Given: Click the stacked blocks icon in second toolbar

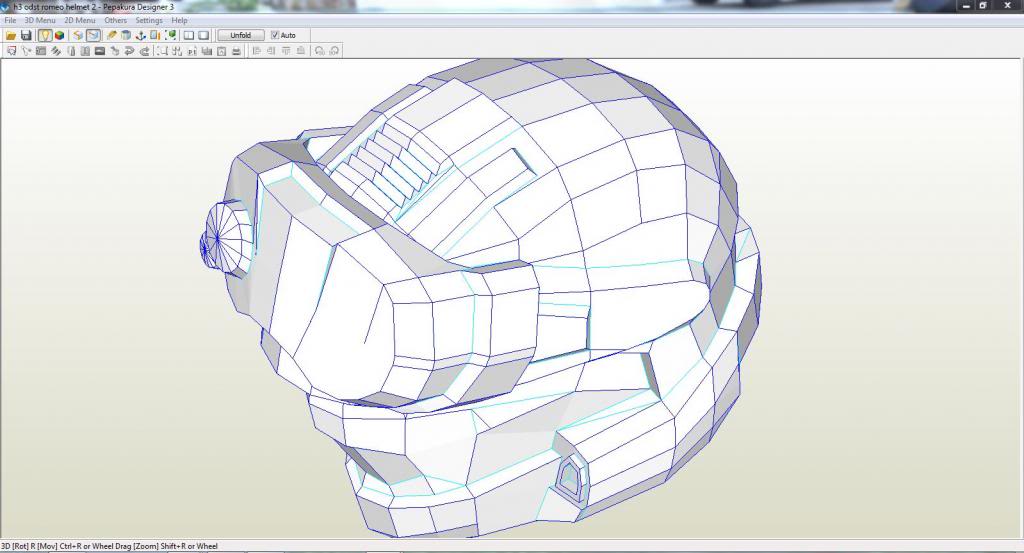Looking at the screenshot, I should (x=206, y=51).
